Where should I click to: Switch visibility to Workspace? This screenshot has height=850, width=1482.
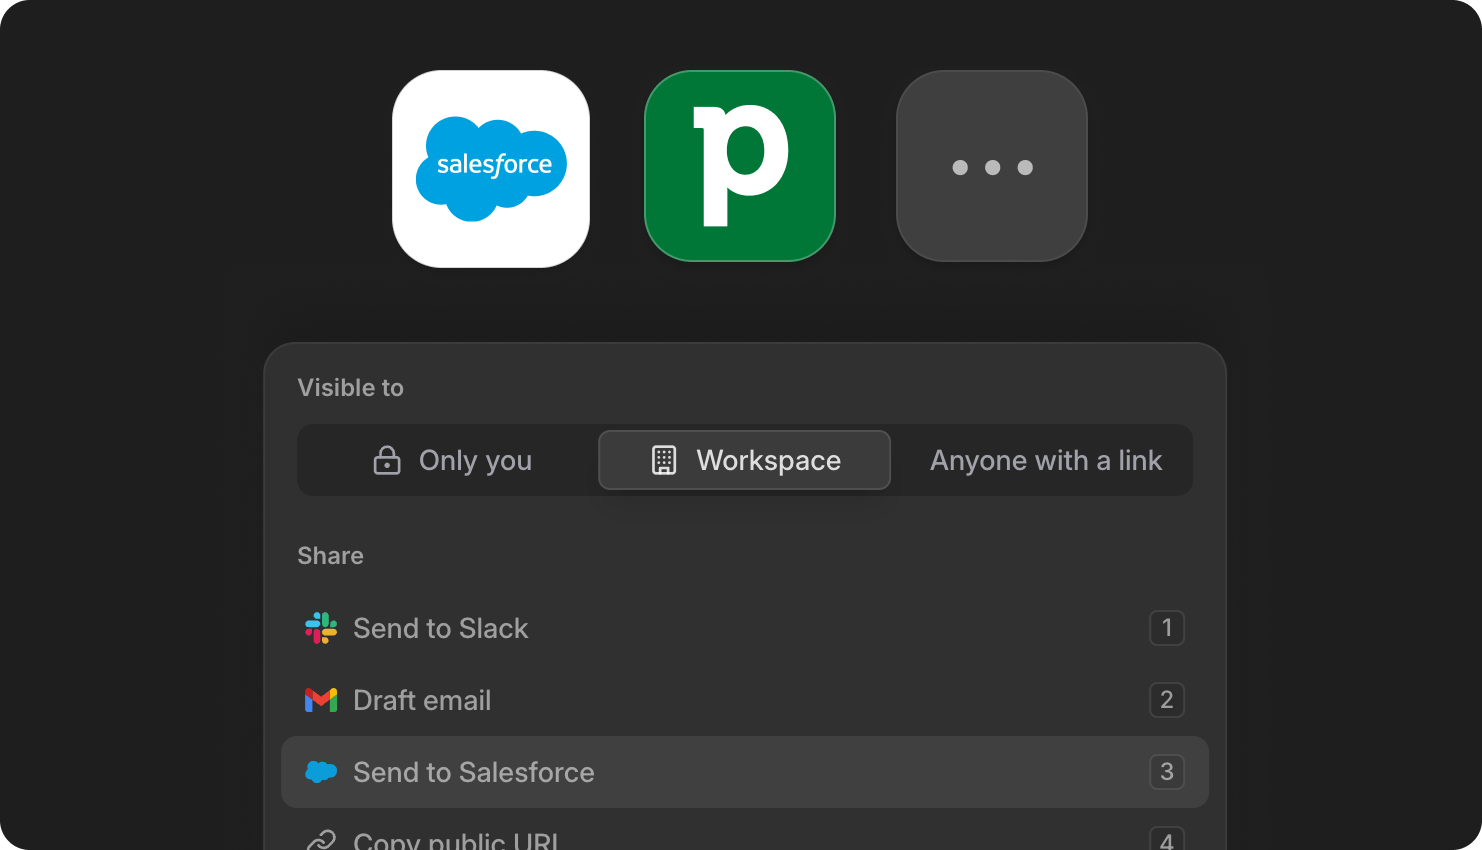pyautogui.click(x=744, y=460)
